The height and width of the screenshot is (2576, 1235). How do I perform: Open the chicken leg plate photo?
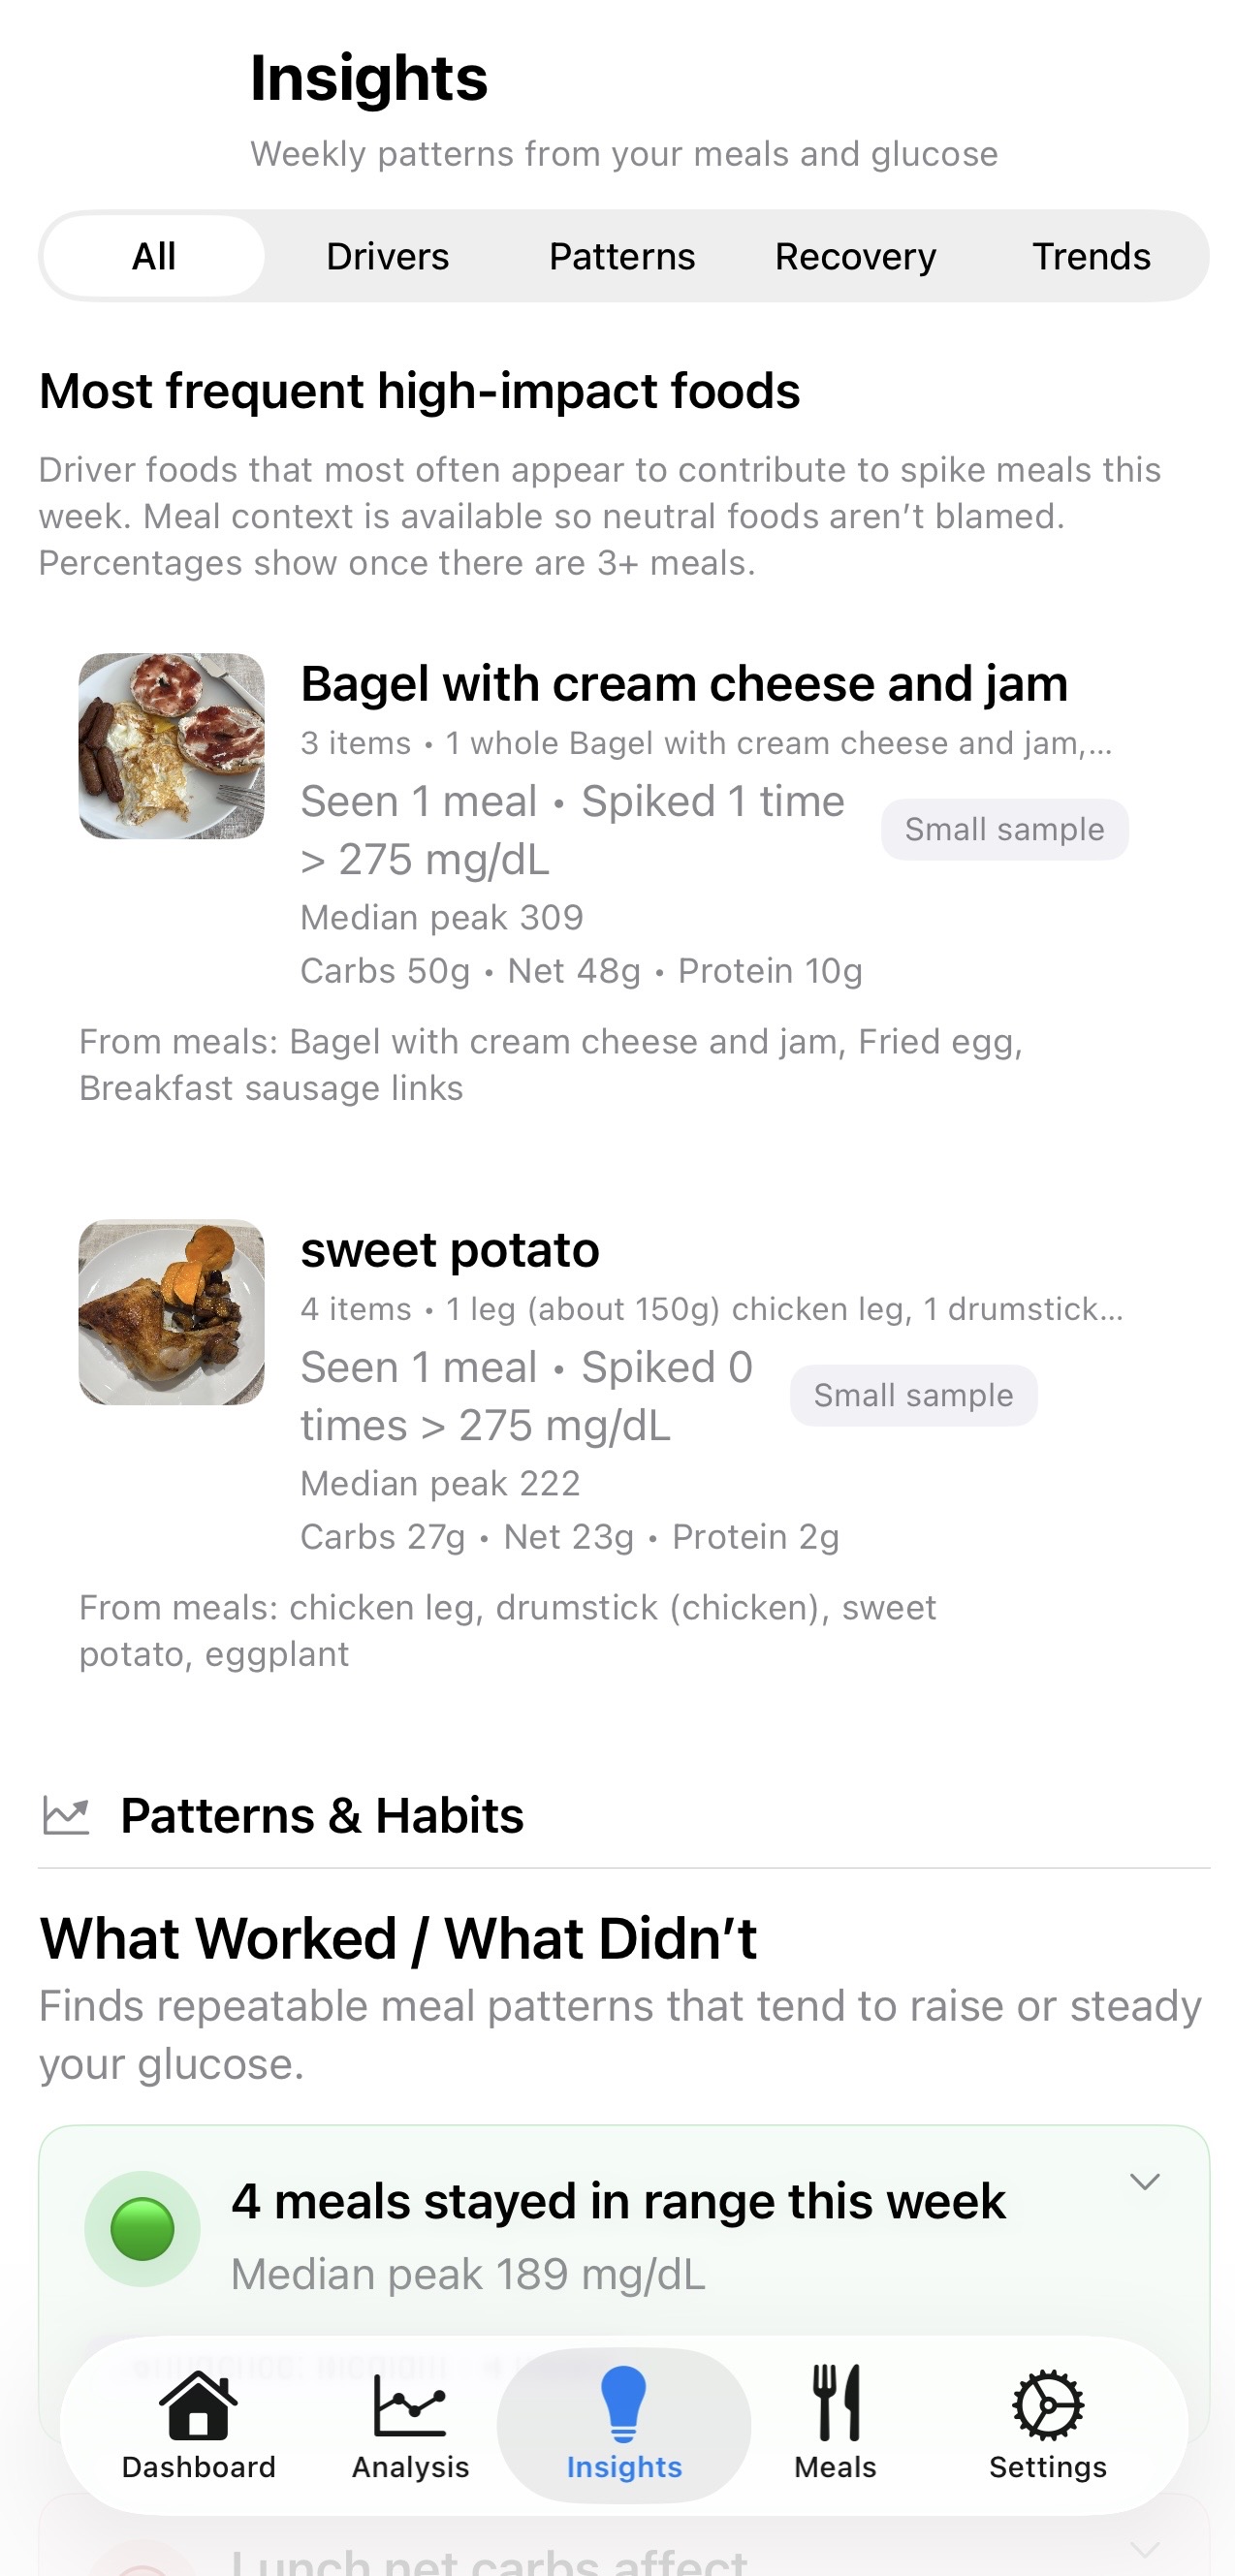click(172, 1312)
